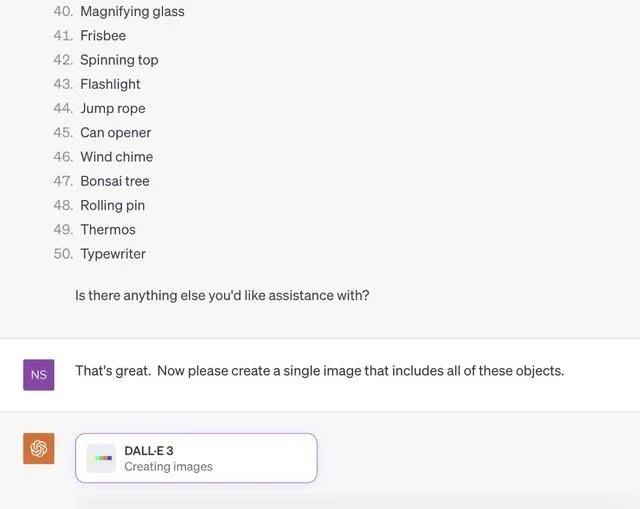Click the 'Thermos' list item
The height and width of the screenshot is (509, 640).
[x=108, y=229]
